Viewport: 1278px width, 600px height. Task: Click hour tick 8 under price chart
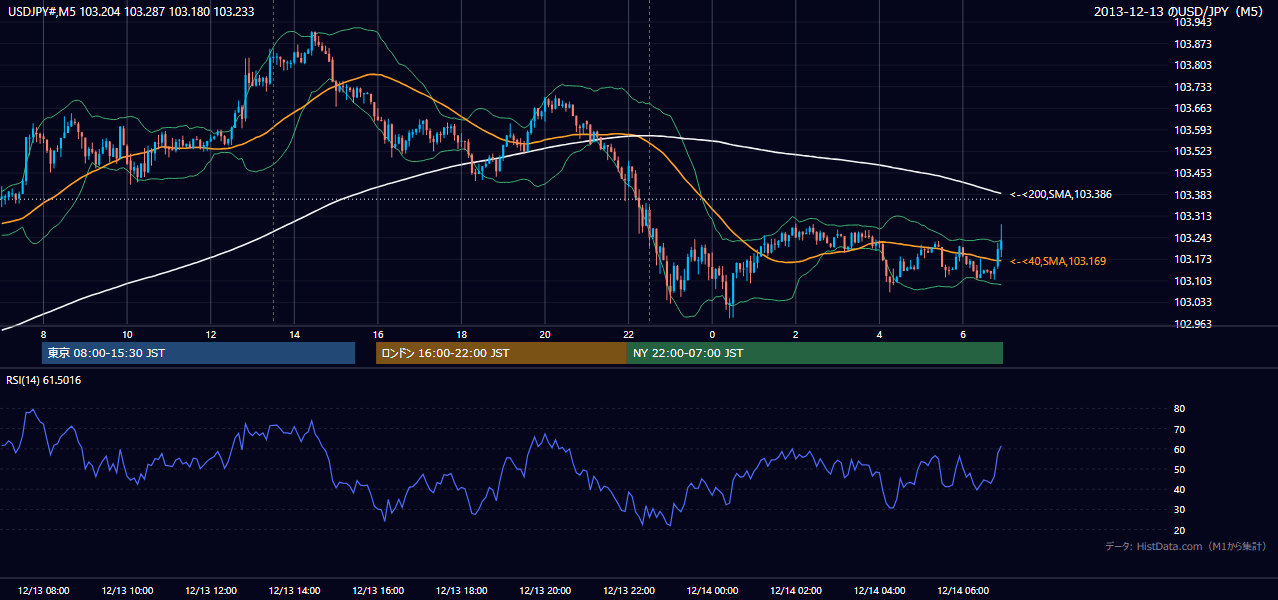[x=44, y=335]
